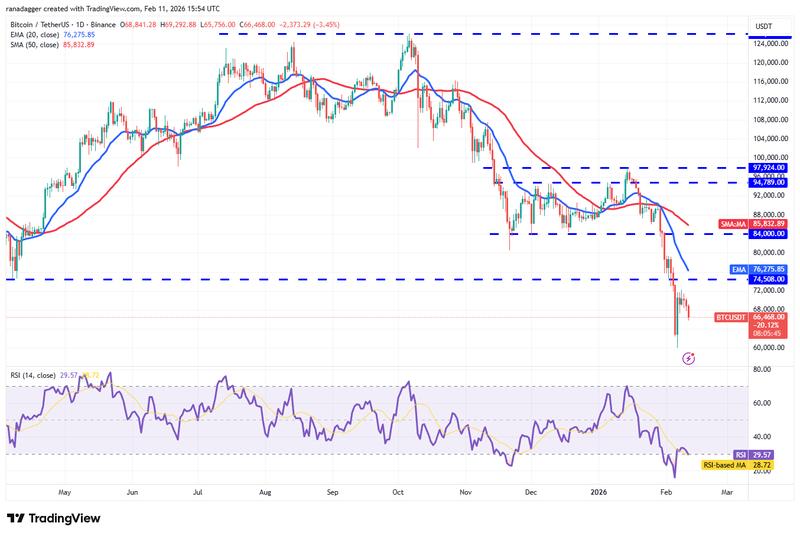The height and width of the screenshot is (536, 800).
Task: Click the red BTCUSDT price tag
Action: tap(753, 317)
